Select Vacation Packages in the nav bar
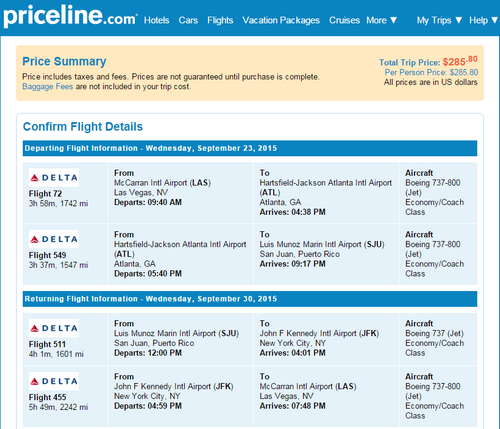This screenshot has width=500, height=429. click(281, 20)
